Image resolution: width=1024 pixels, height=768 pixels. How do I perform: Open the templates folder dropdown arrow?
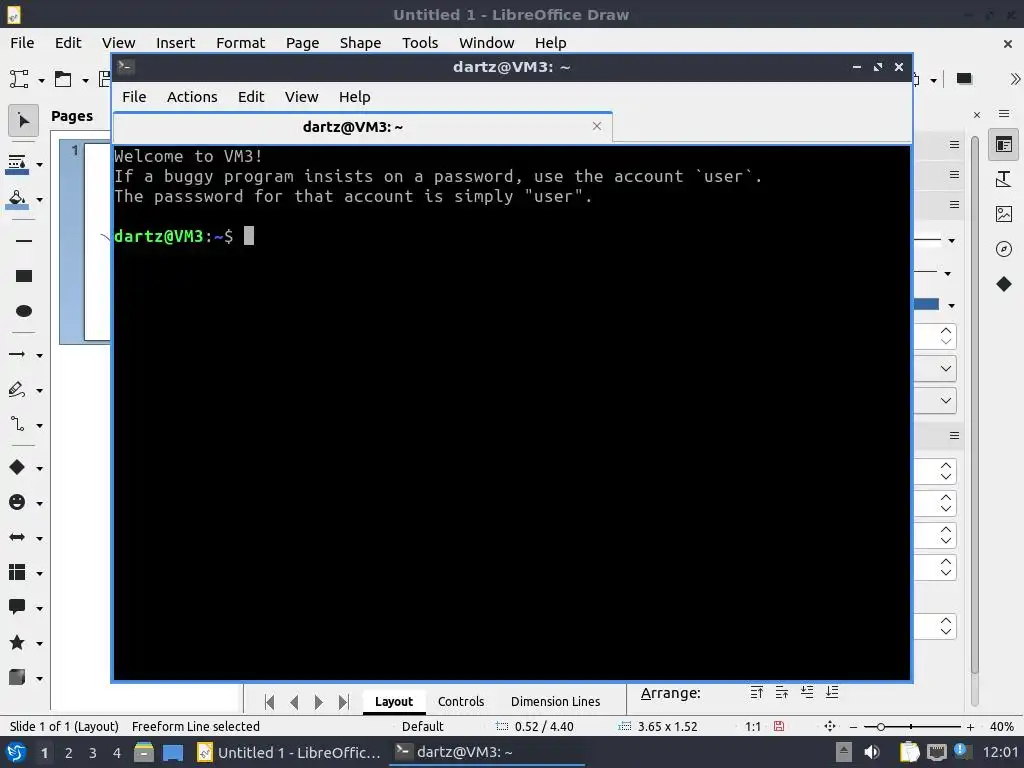click(85, 80)
